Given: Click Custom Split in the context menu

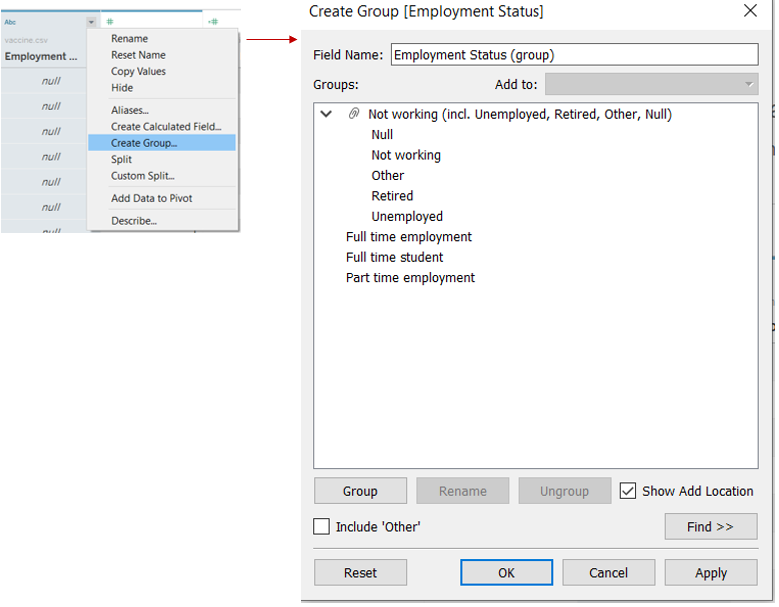Looking at the screenshot, I should click(143, 176).
